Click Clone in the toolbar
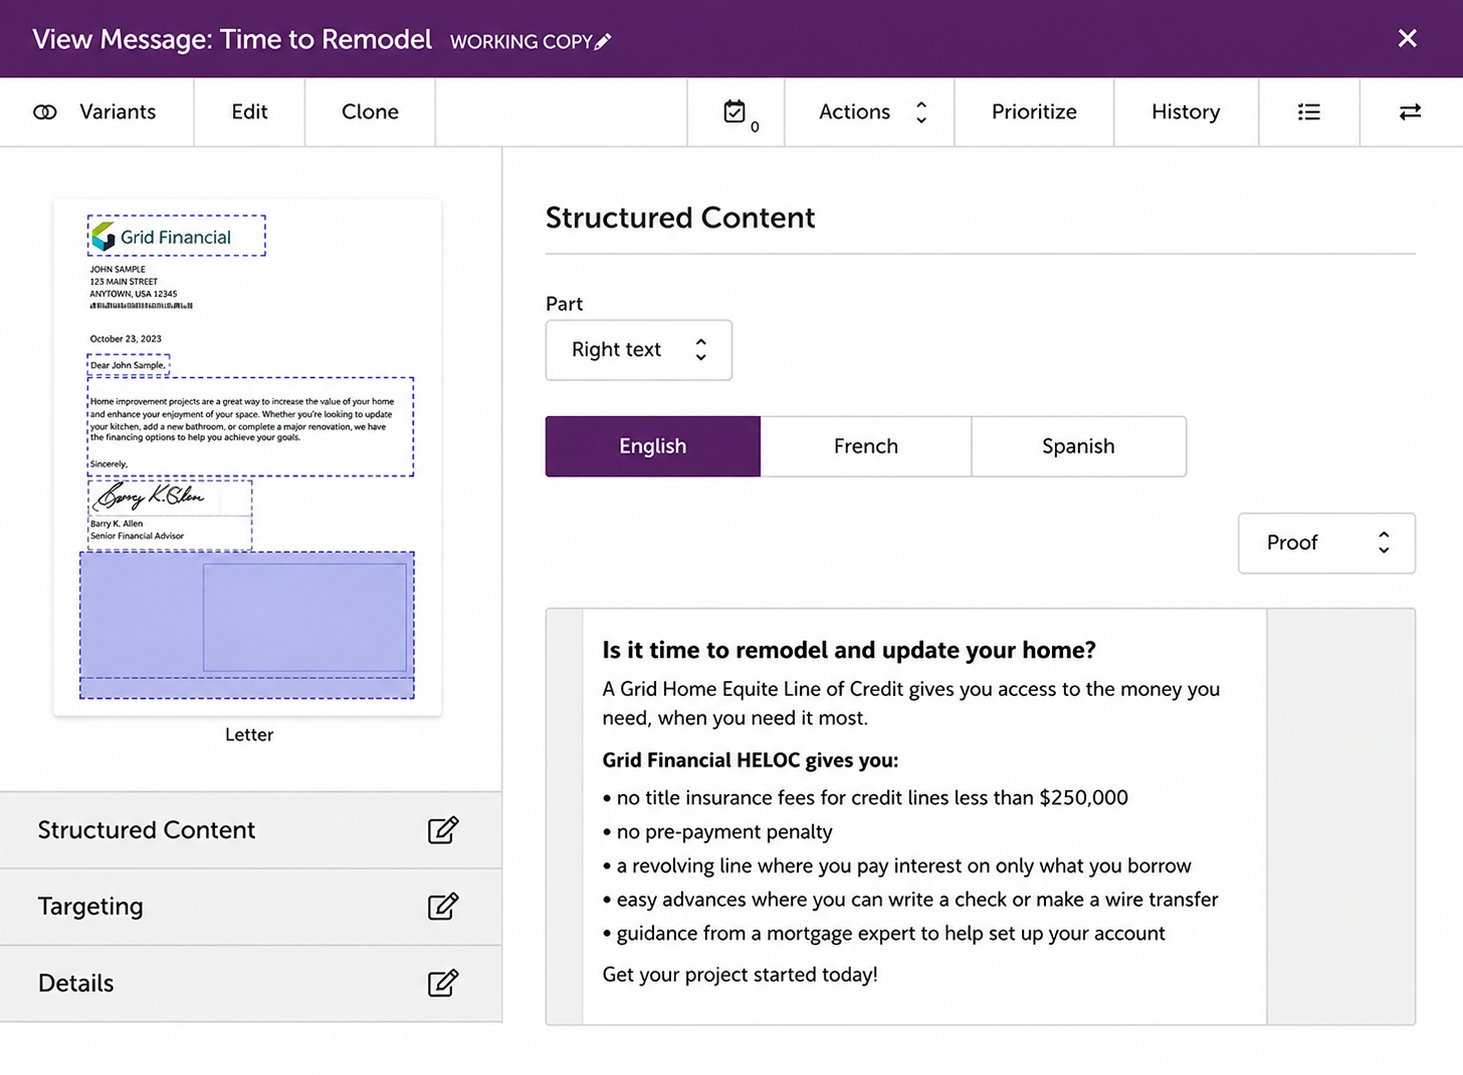The width and height of the screenshot is (1463, 1075). tap(370, 112)
